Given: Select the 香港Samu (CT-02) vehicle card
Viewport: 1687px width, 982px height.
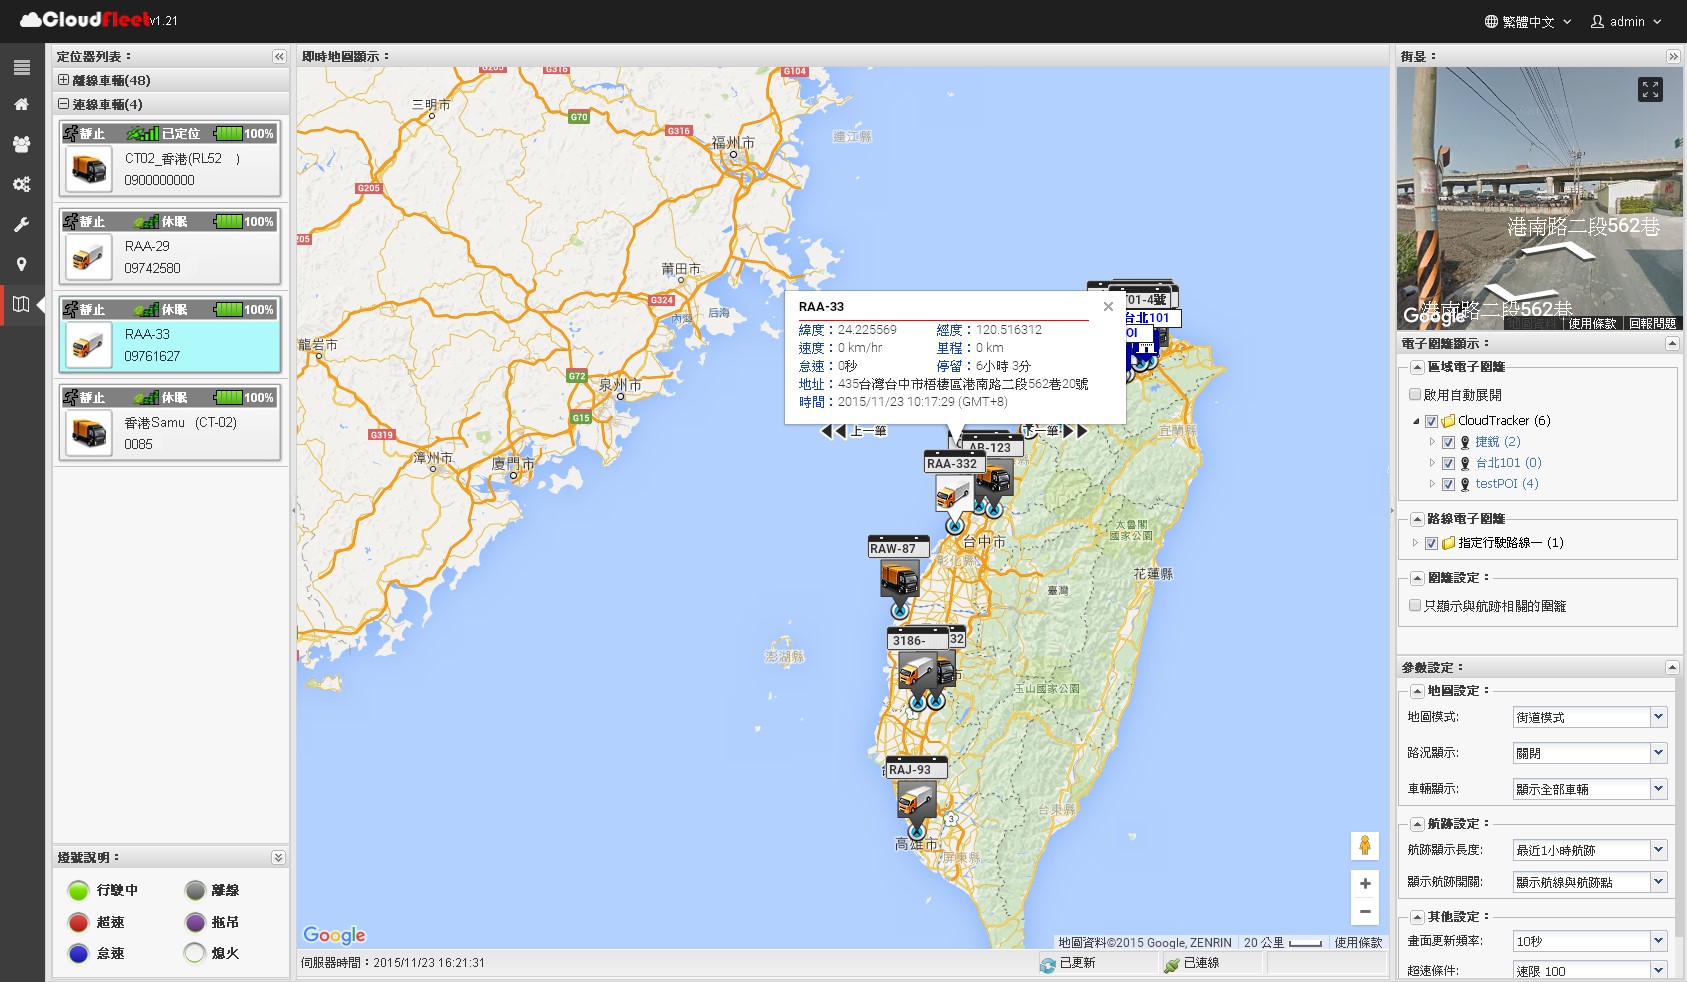Looking at the screenshot, I should [x=170, y=422].
